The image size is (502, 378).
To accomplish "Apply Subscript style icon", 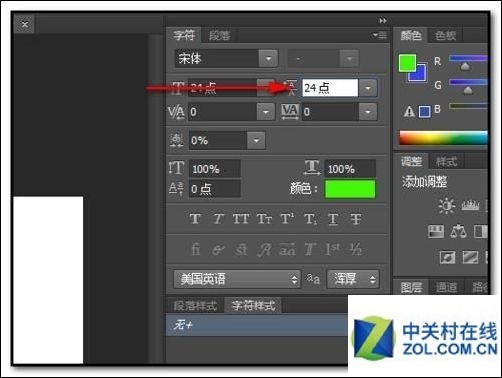I will coord(310,219).
